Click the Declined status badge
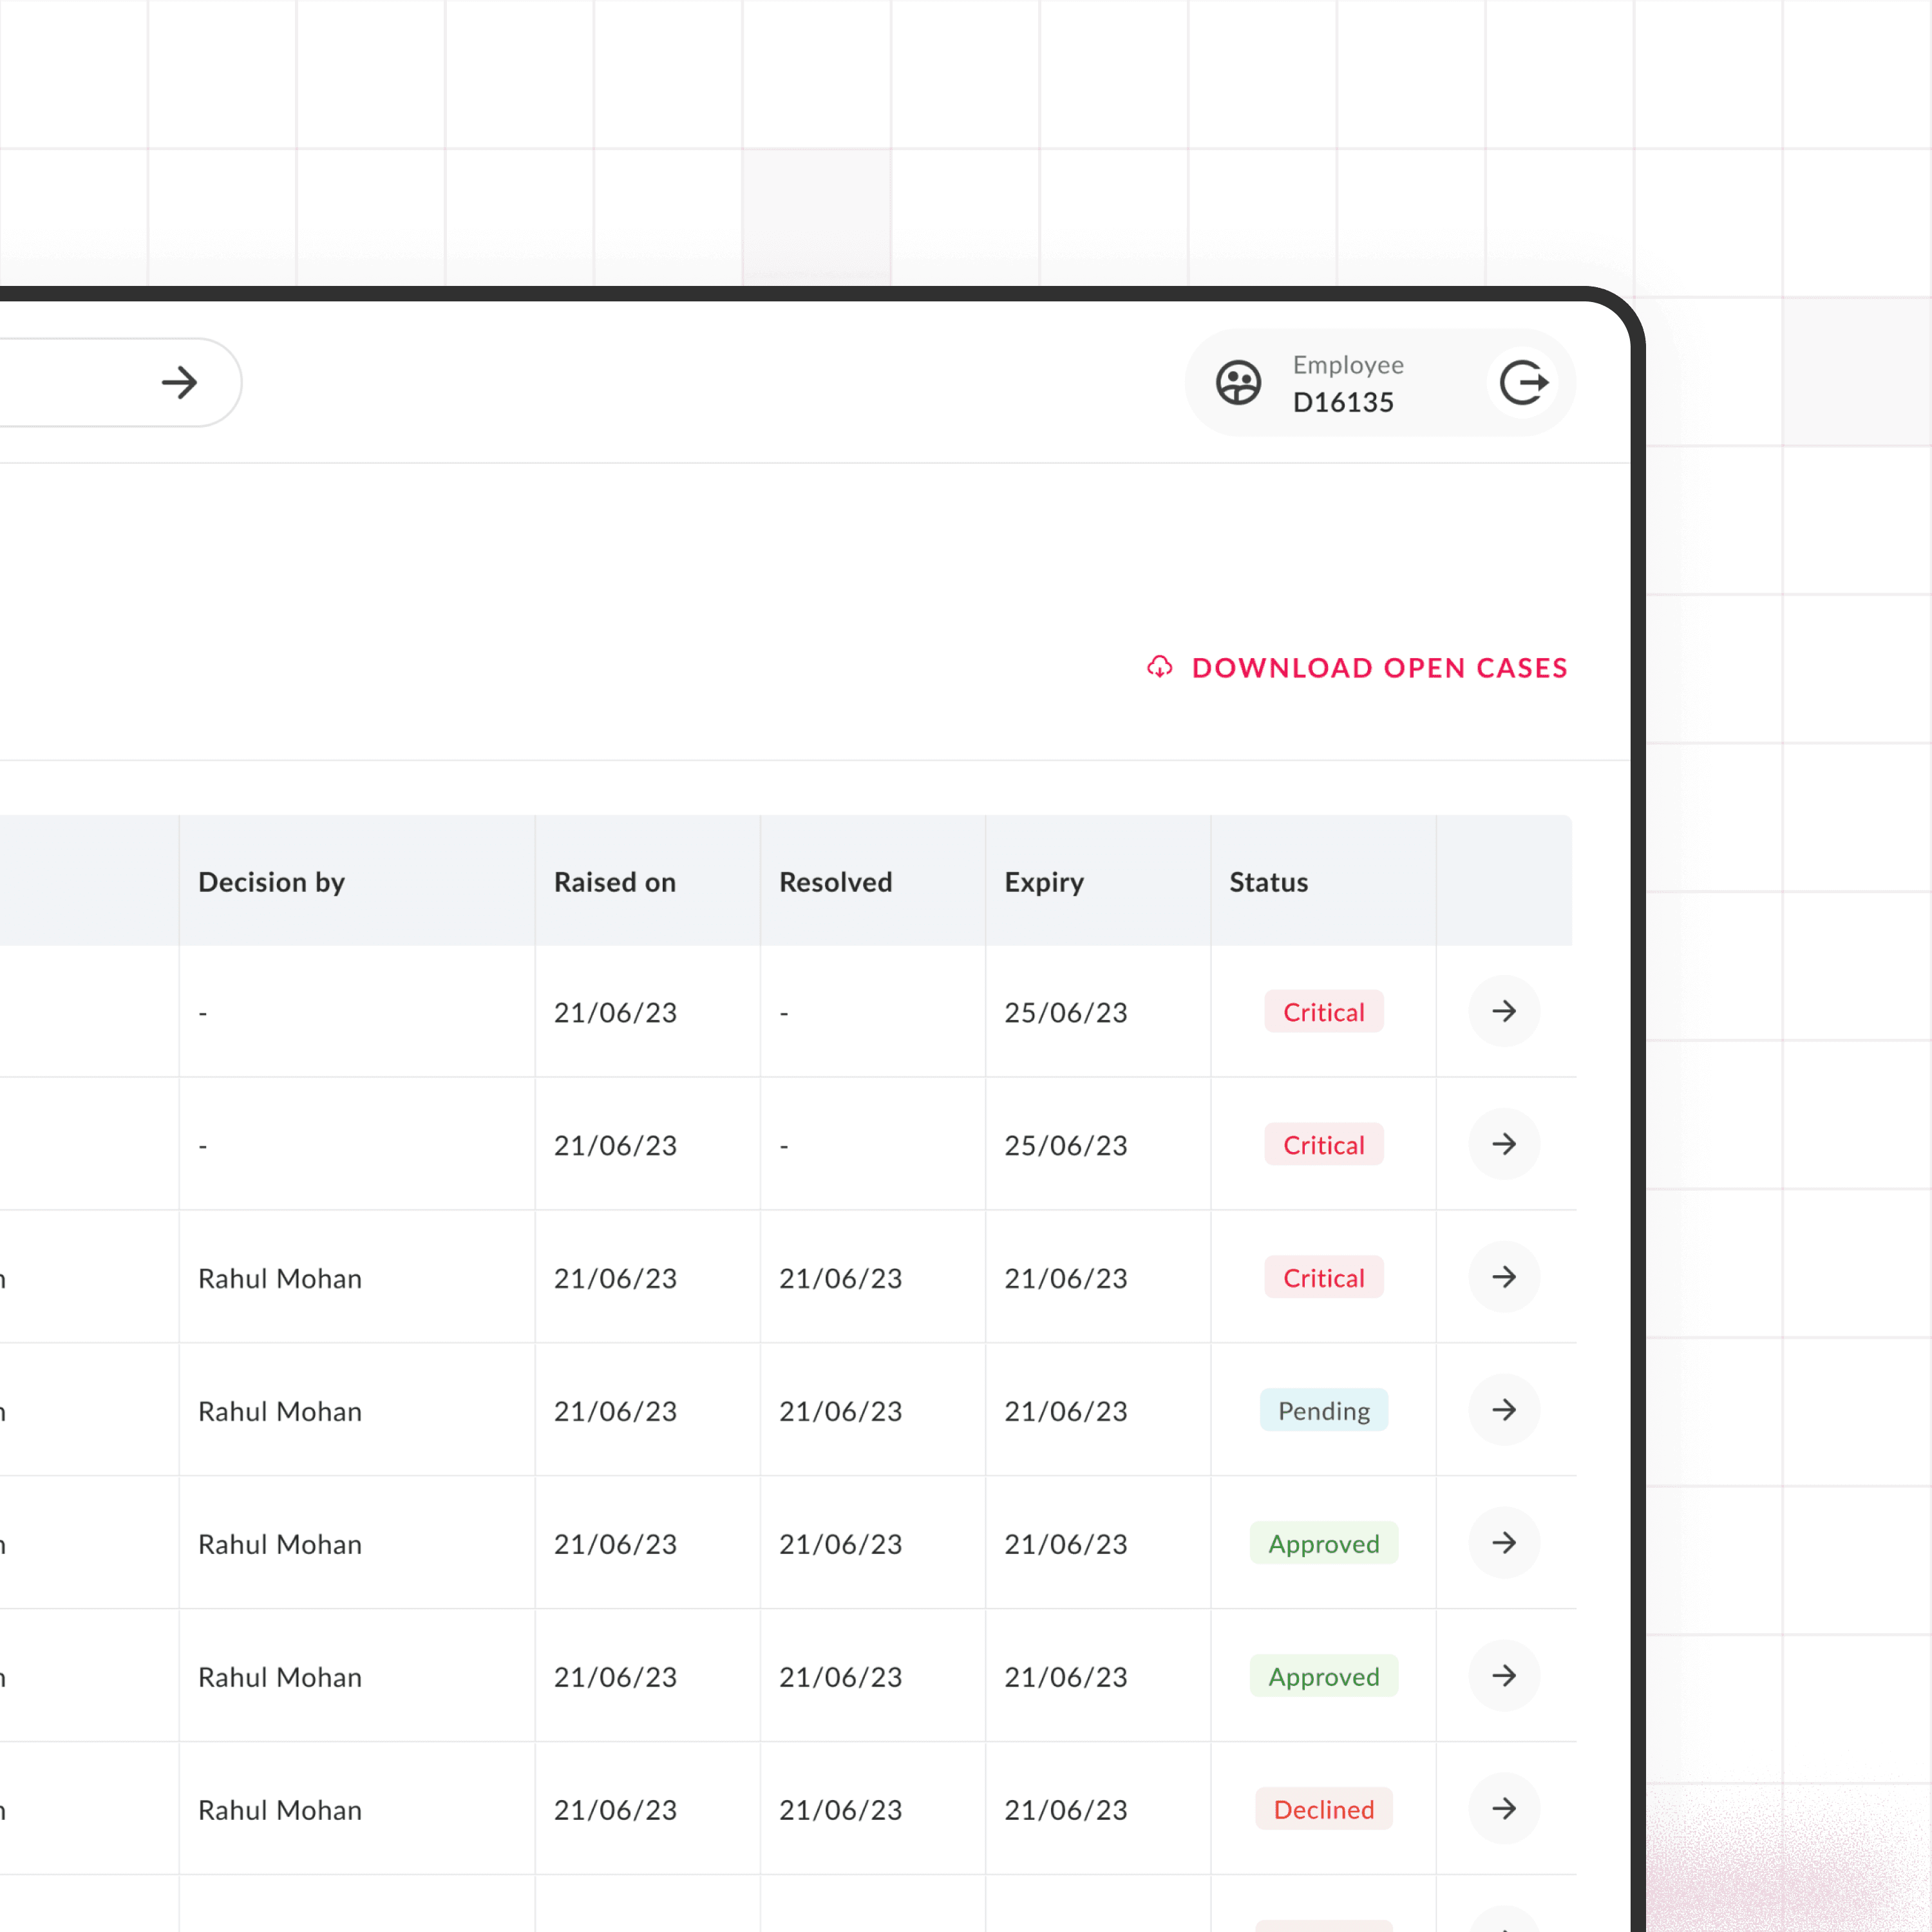Image resolution: width=1932 pixels, height=1932 pixels. tap(1323, 1810)
